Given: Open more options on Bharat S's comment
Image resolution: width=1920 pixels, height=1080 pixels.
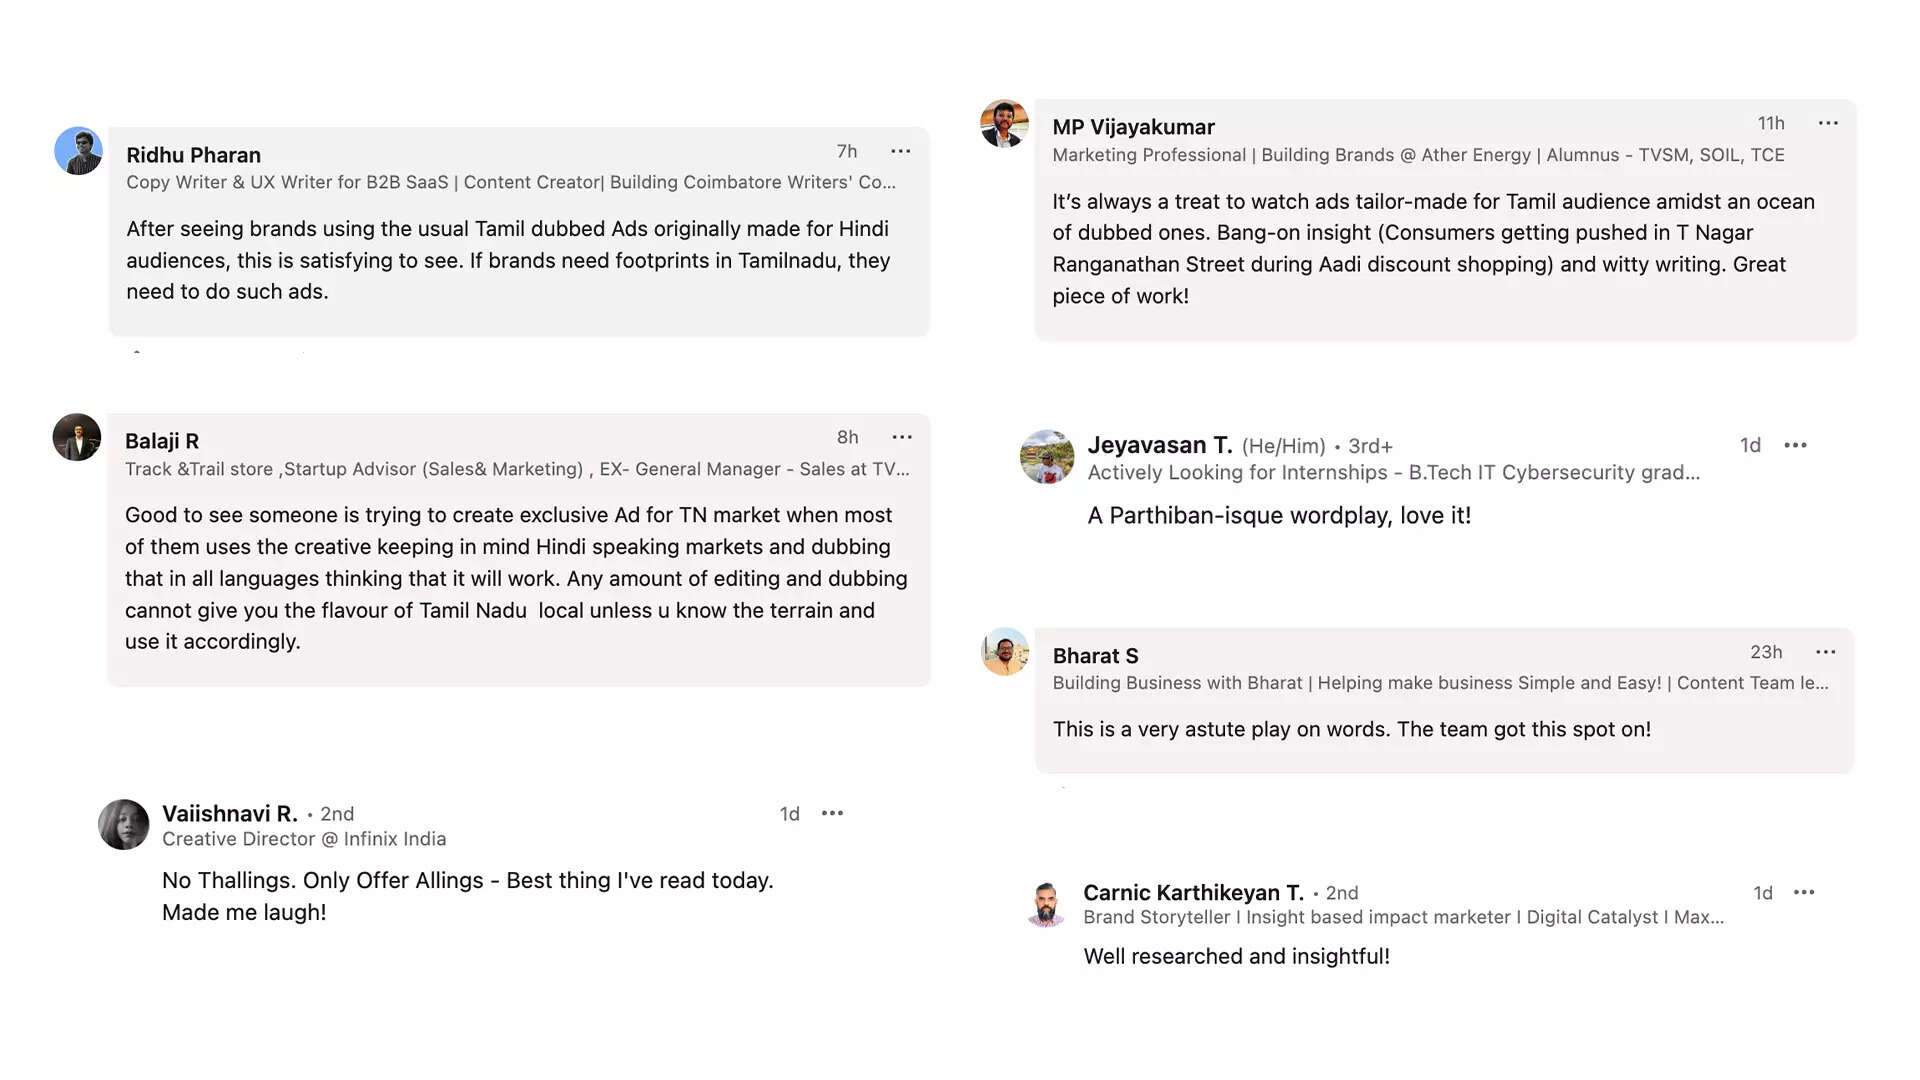Looking at the screenshot, I should coord(1825,653).
